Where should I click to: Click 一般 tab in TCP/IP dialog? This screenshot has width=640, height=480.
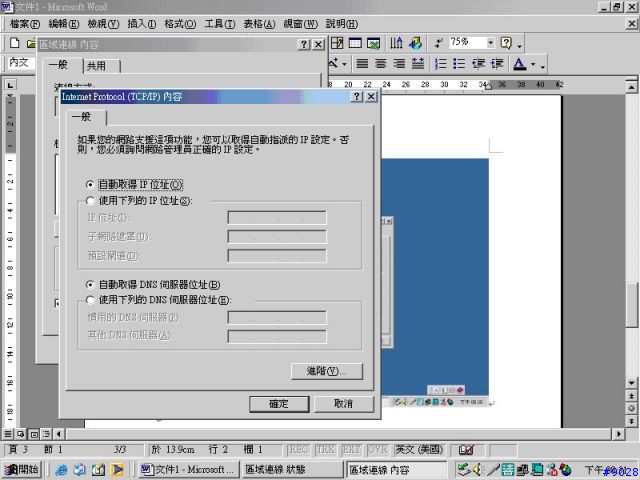click(x=86, y=117)
